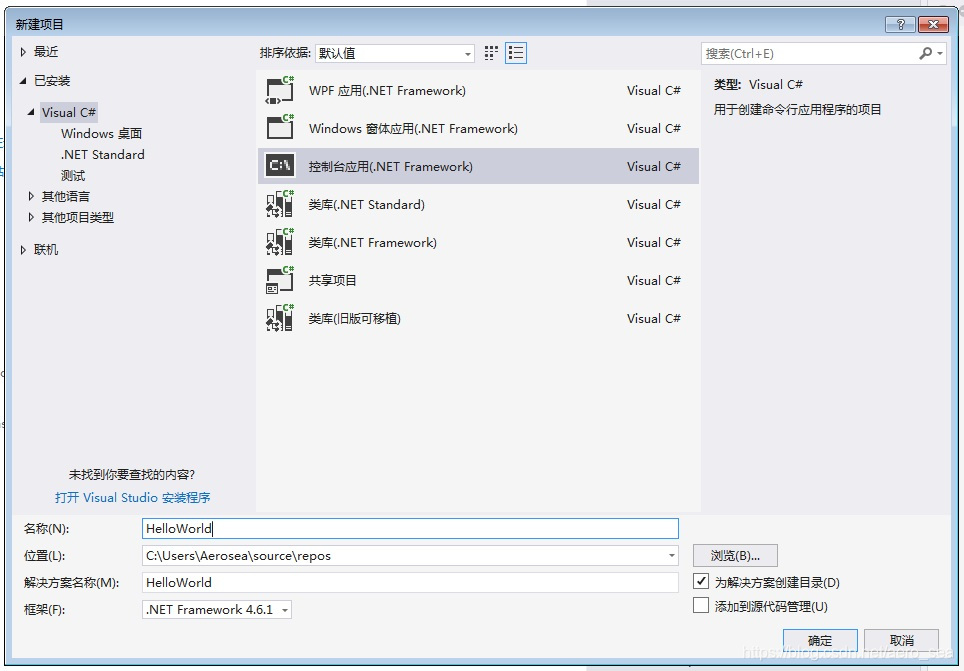The image size is (964, 671).
Task: Select Windows 桌面 category
Action: (101, 133)
